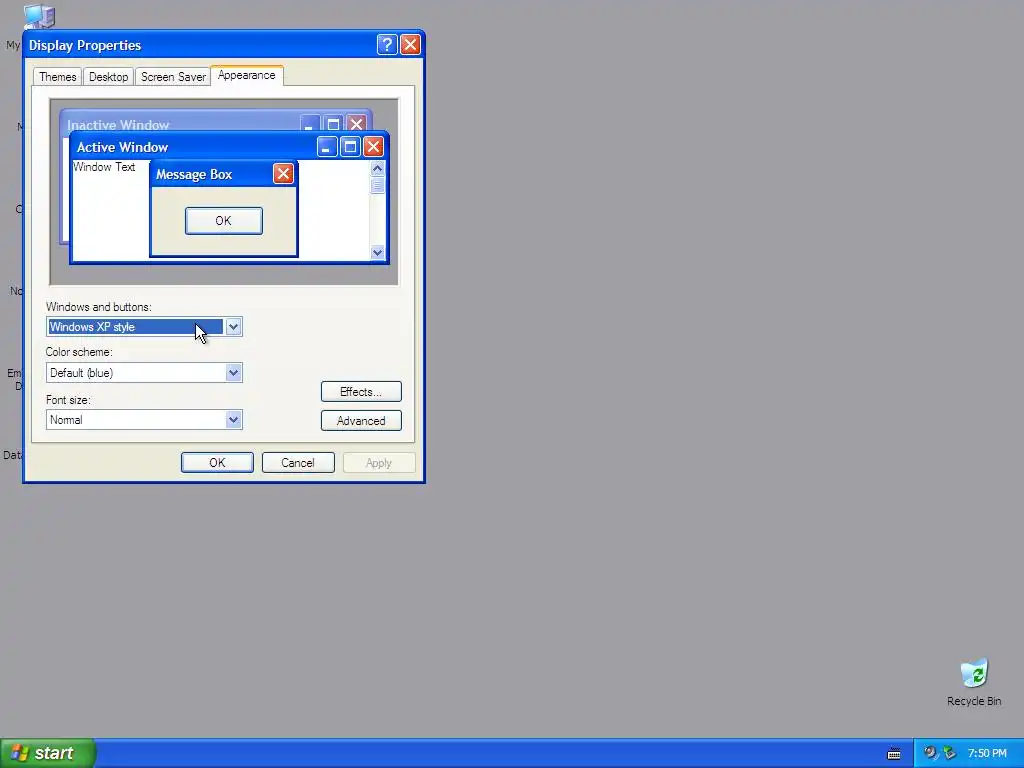This screenshot has height=768, width=1024.
Task: Click the Inactive Window preview close icon
Action: 356,124
